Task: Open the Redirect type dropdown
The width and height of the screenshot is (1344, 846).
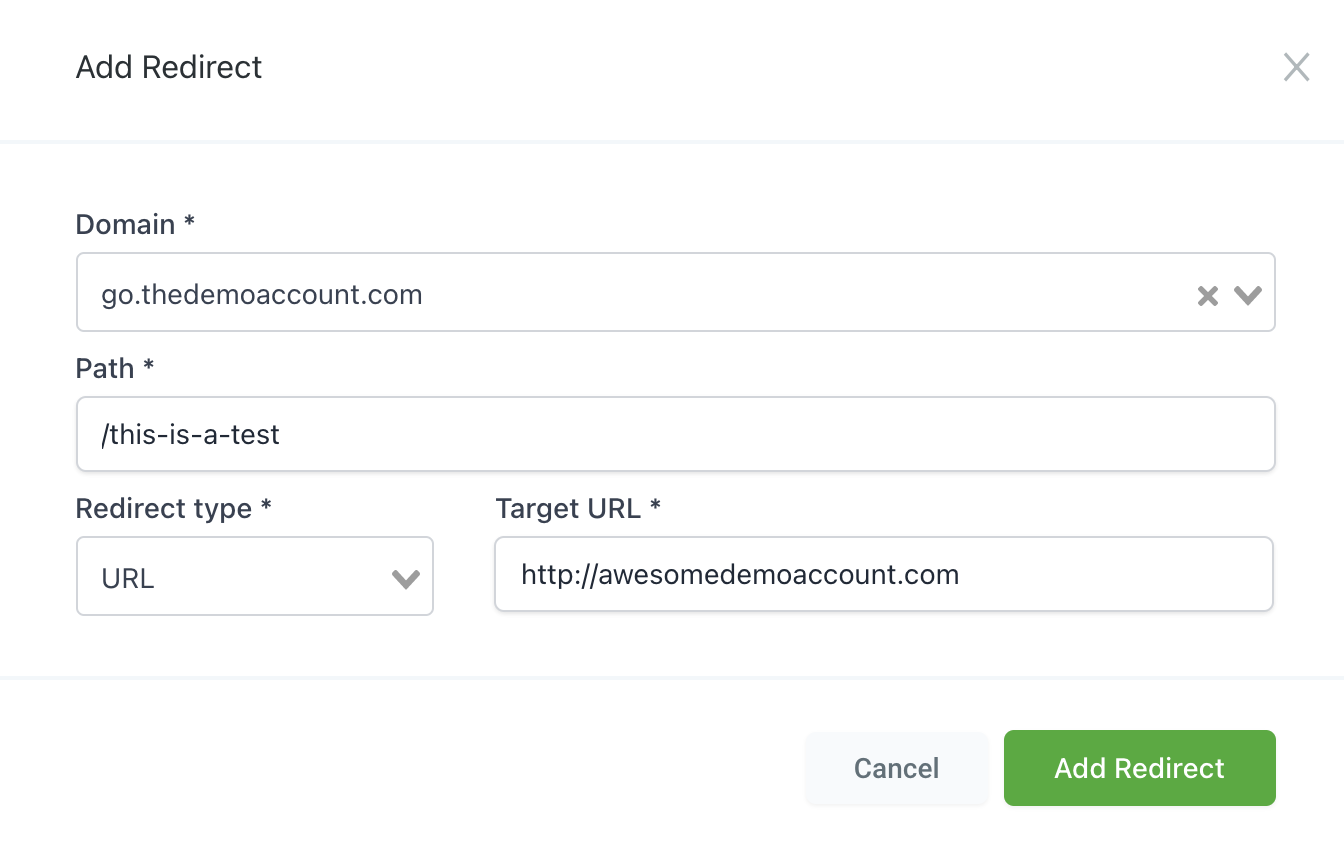Action: (x=254, y=577)
